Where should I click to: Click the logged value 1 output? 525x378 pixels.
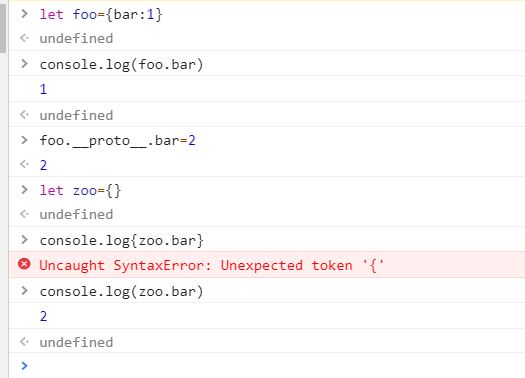point(43,89)
